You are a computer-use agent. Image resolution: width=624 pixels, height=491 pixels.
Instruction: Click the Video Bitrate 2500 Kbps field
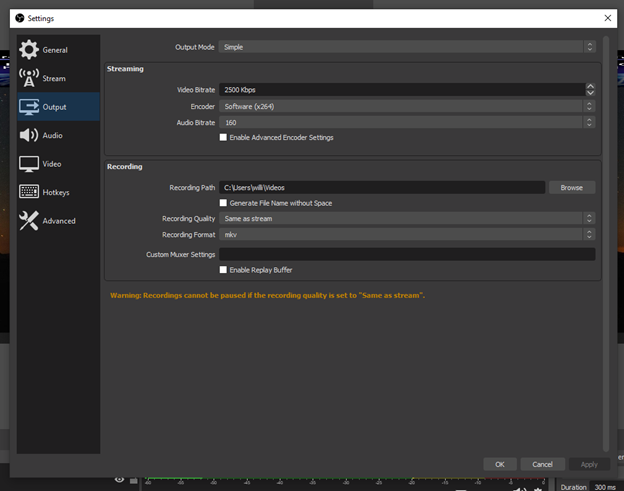point(402,90)
